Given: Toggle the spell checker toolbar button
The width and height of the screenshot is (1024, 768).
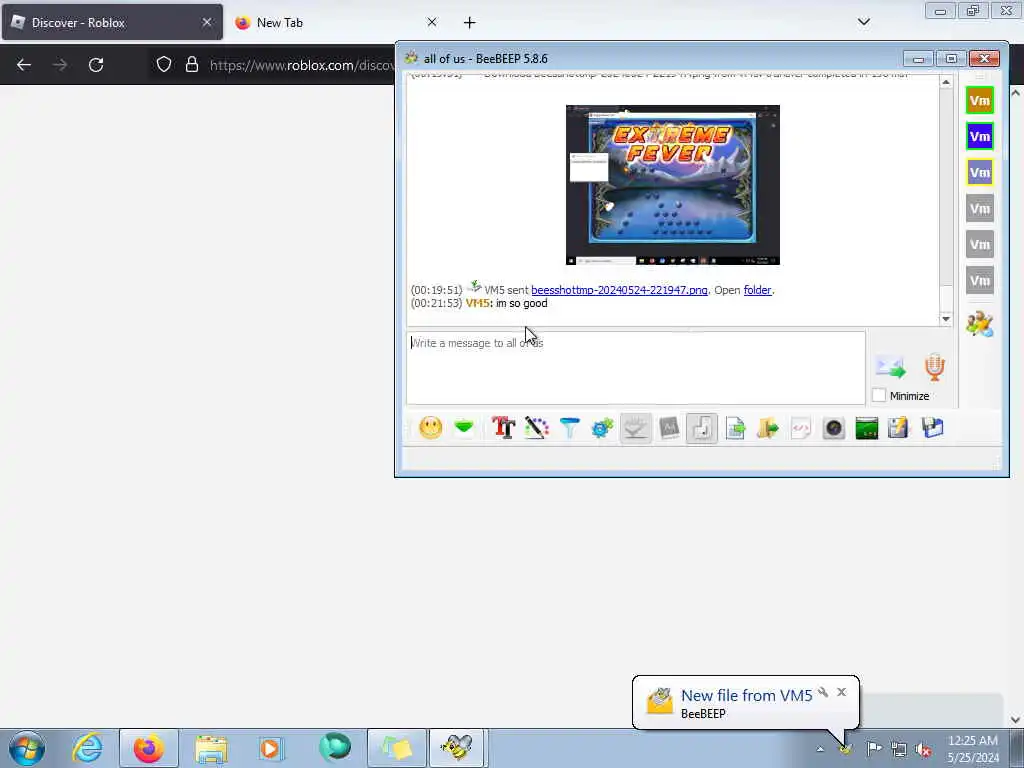Looking at the screenshot, I should 635,428.
